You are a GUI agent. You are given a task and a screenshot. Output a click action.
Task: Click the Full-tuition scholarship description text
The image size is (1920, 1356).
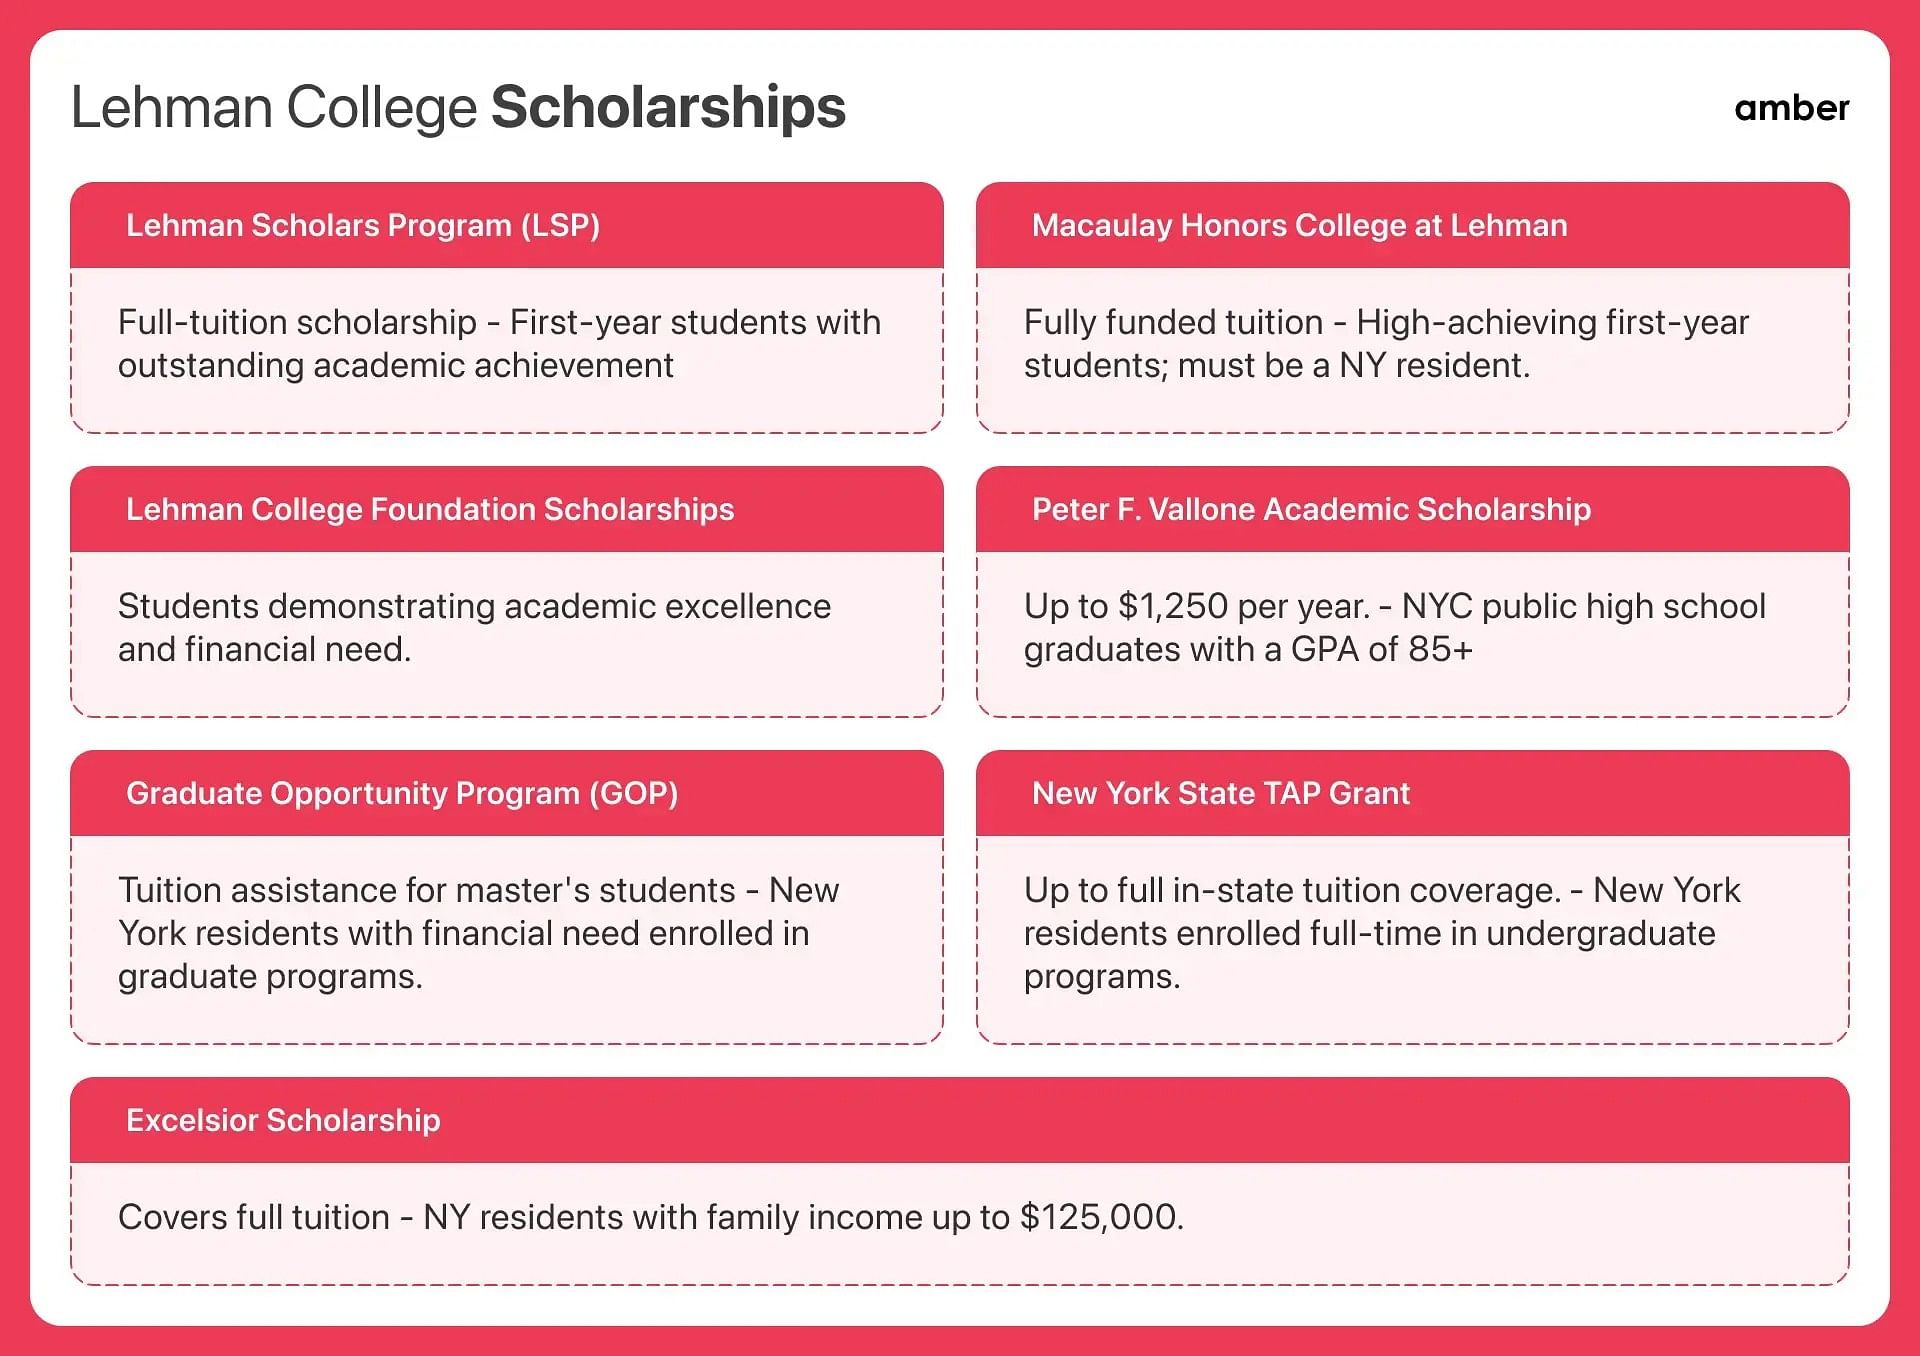tap(499, 344)
